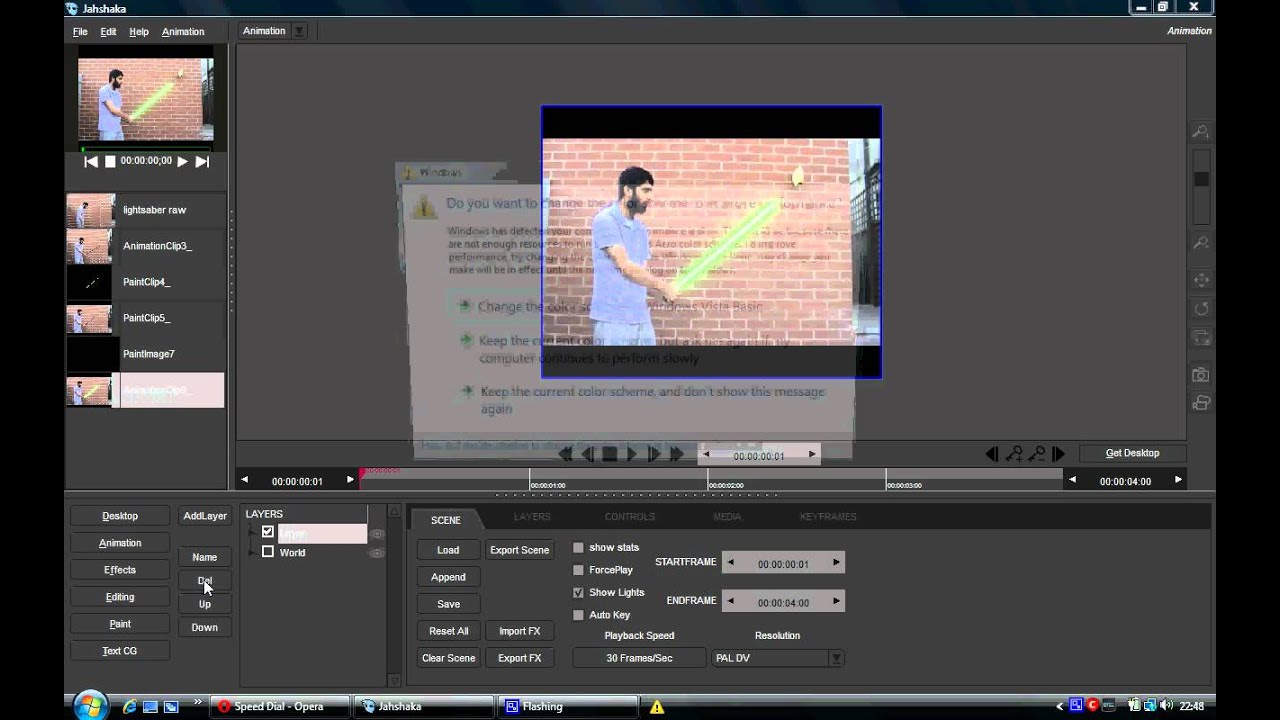Click skip-to-start in clip preview player
Image resolution: width=1280 pixels, height=720 pixels.
[91, 161]
